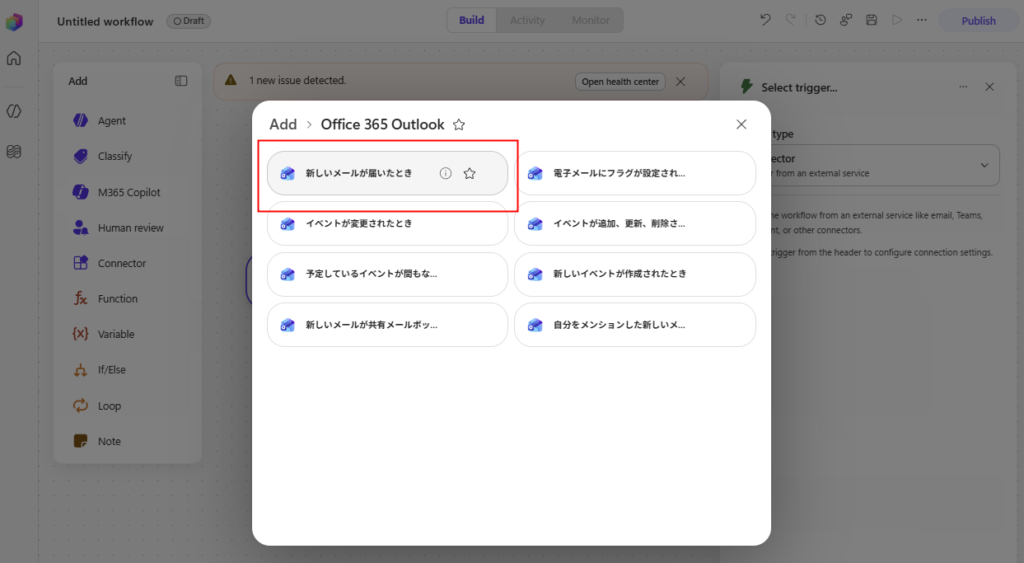Image resolution: width=1024 pixels, height=563 pixels.
Task: Click the warning icon in issue banner
Action: pos(231,80)
